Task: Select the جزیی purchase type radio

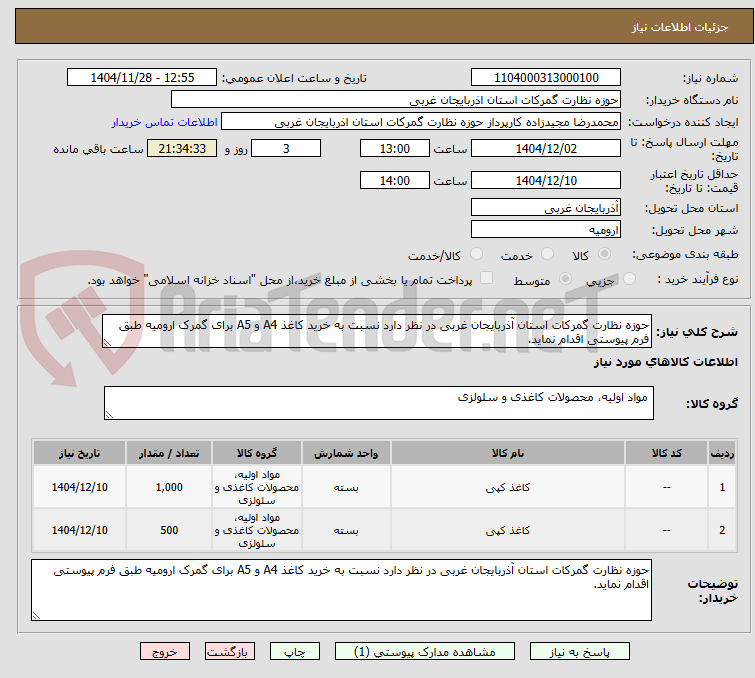Action: (629, 279)
